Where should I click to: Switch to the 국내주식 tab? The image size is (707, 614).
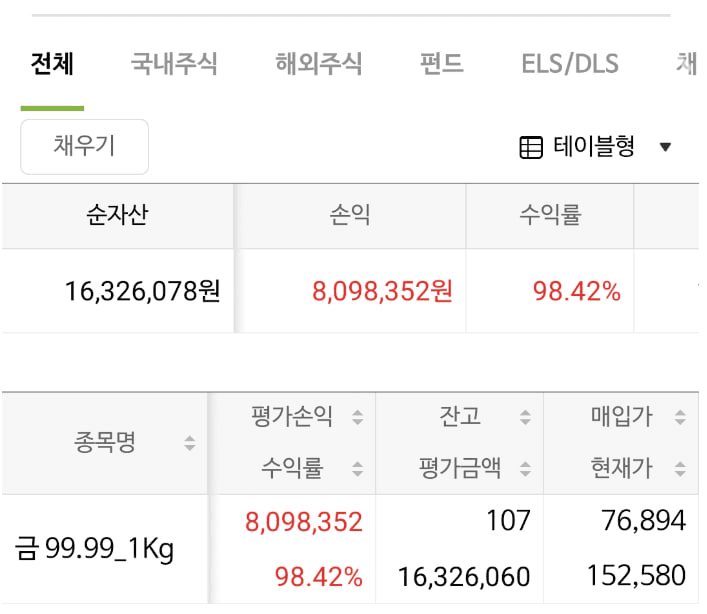pos(174,65)
